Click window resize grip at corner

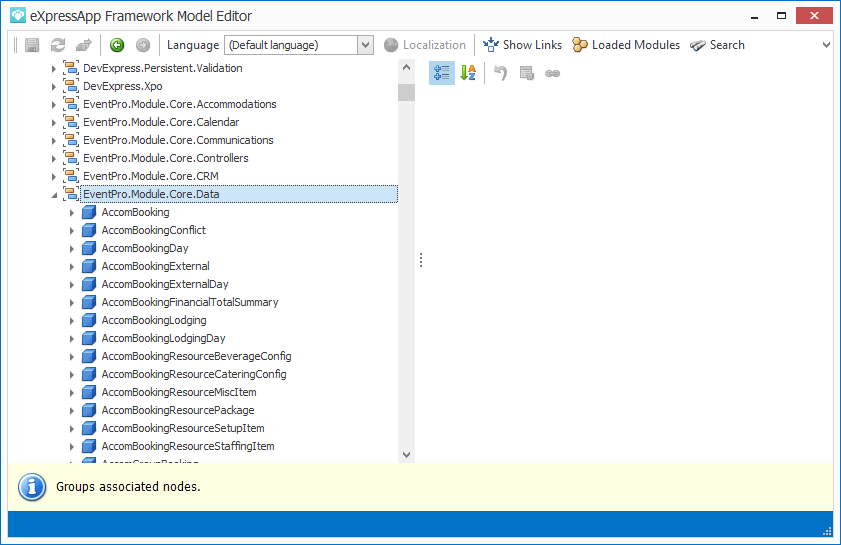click(x=827, y=531)
